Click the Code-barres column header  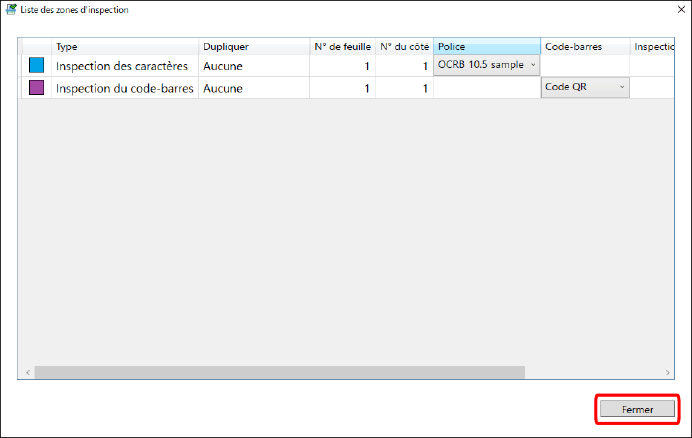pyautogui.click(x=585, y=47)
